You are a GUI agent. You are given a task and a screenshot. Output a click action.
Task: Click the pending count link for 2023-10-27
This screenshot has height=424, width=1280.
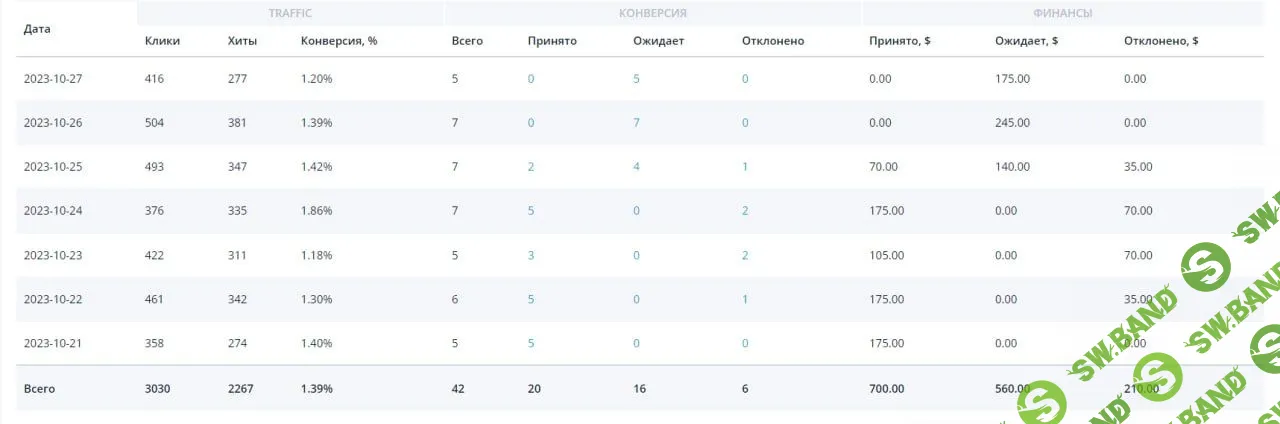click(636, 79)
